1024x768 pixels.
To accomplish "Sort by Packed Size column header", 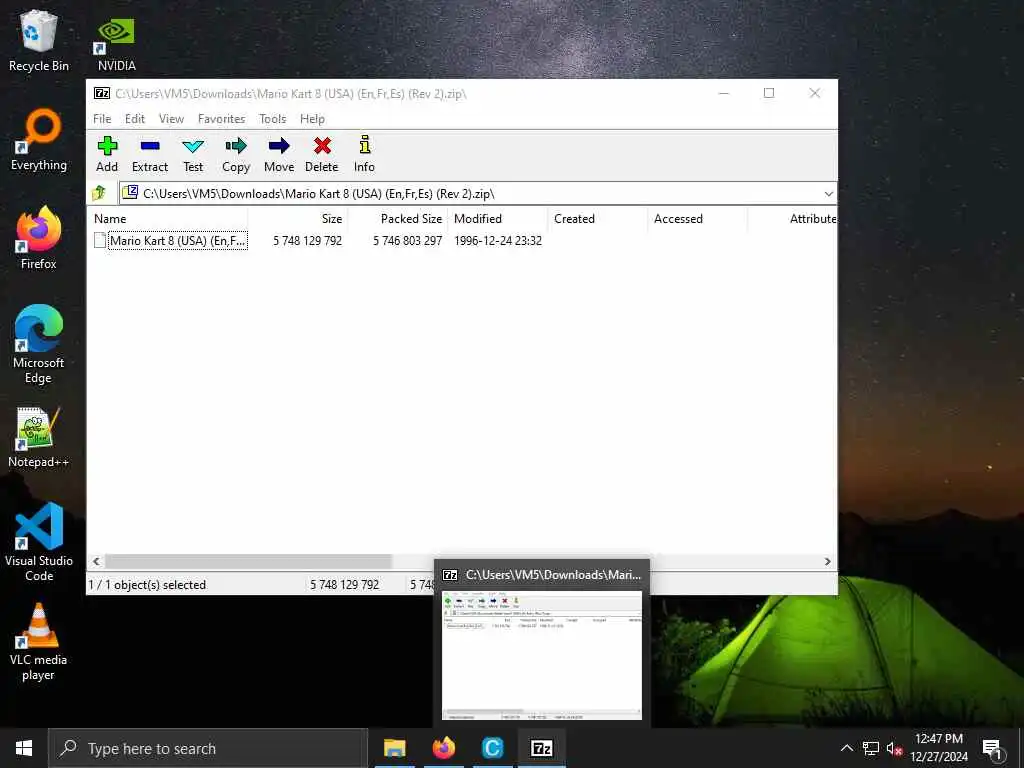I will pos(398,219).
